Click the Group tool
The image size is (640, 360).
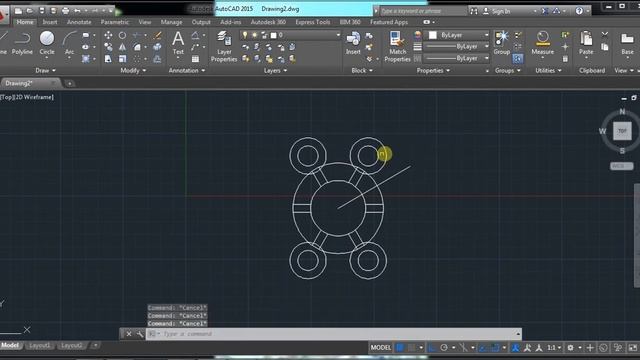tap(502, 43)
